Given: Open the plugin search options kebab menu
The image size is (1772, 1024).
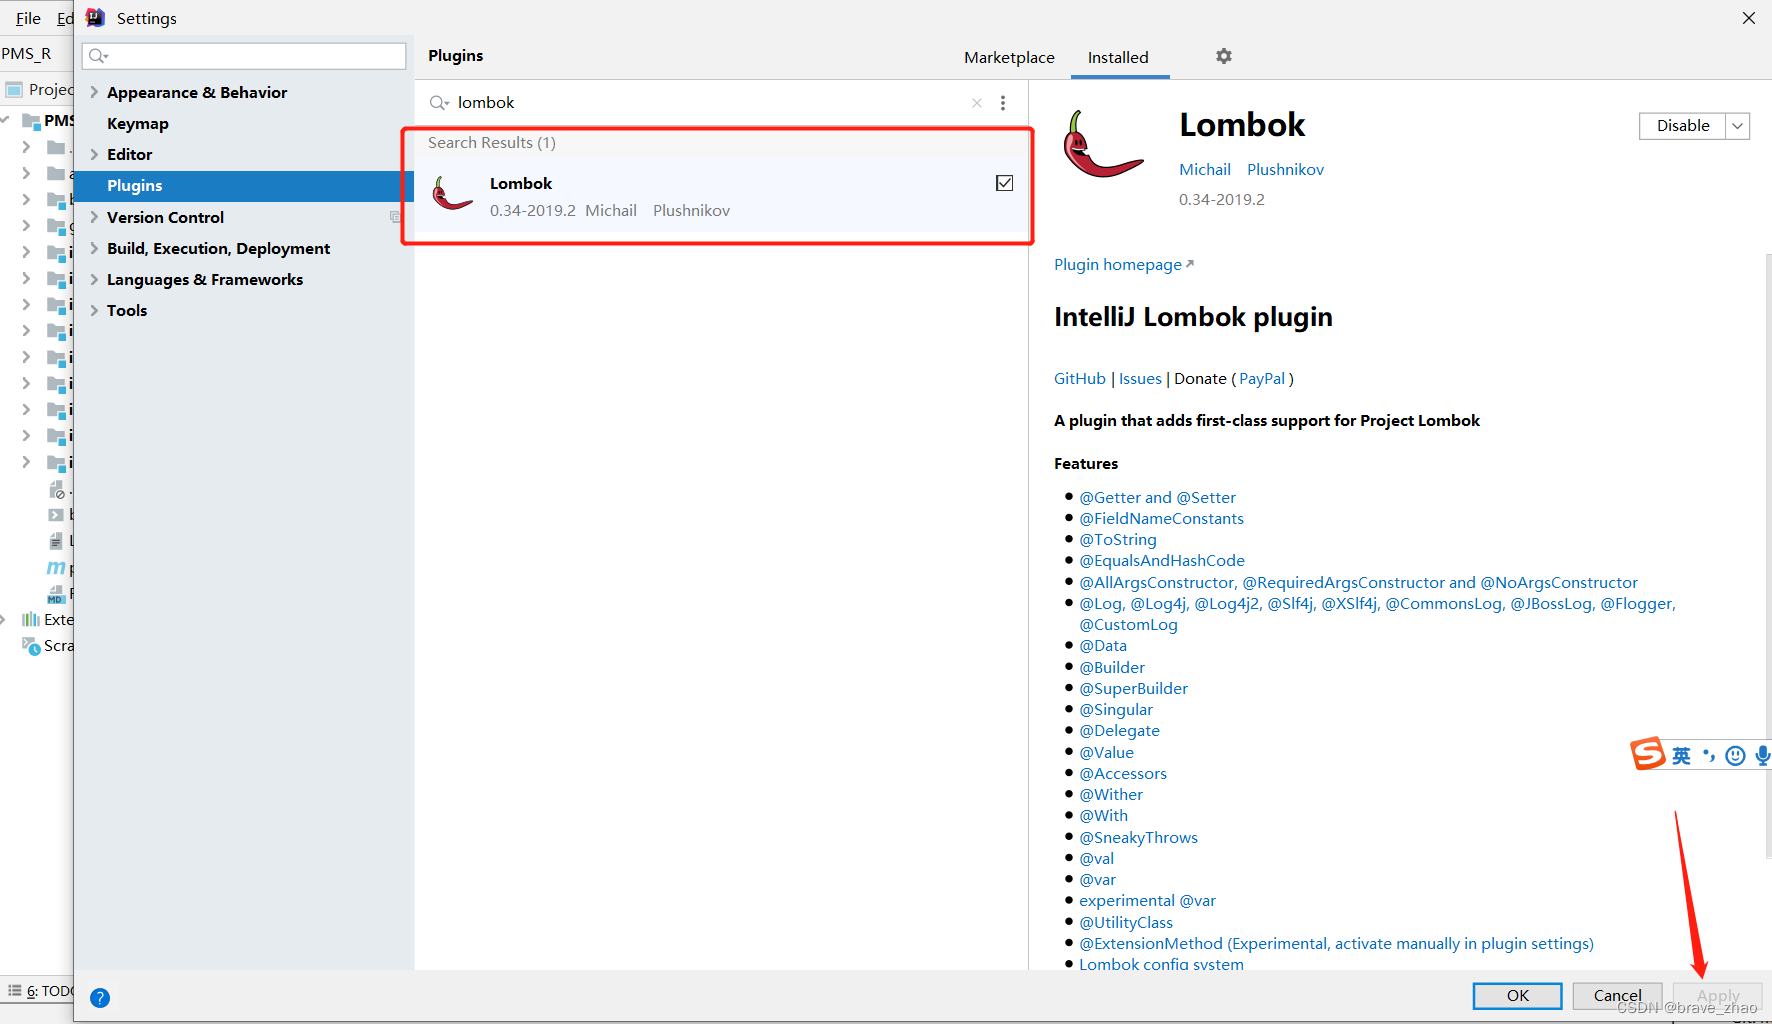Looking at the screenshot, I should point(1003,103).
